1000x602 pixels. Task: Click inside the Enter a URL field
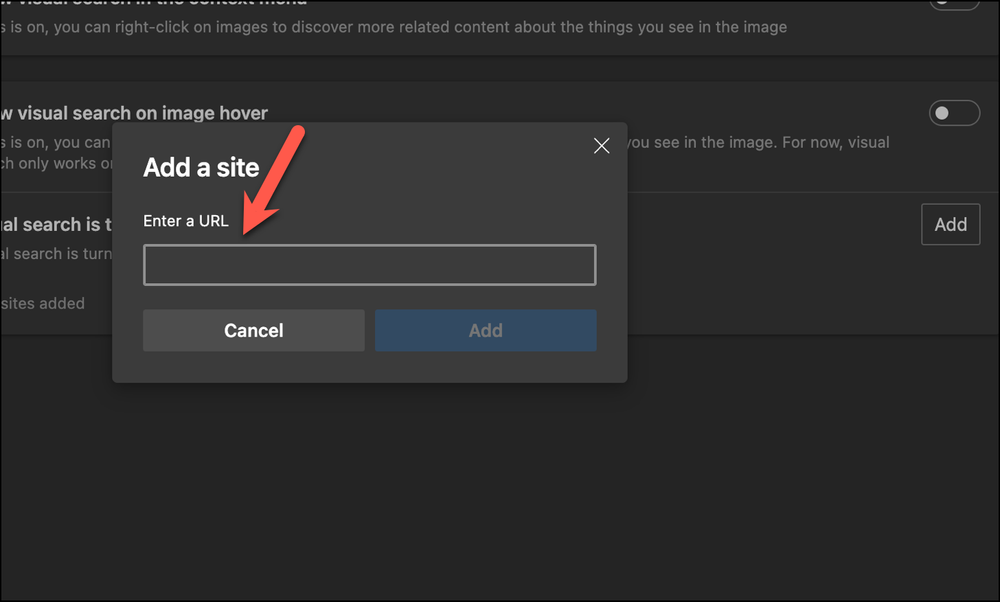[369, 264]
